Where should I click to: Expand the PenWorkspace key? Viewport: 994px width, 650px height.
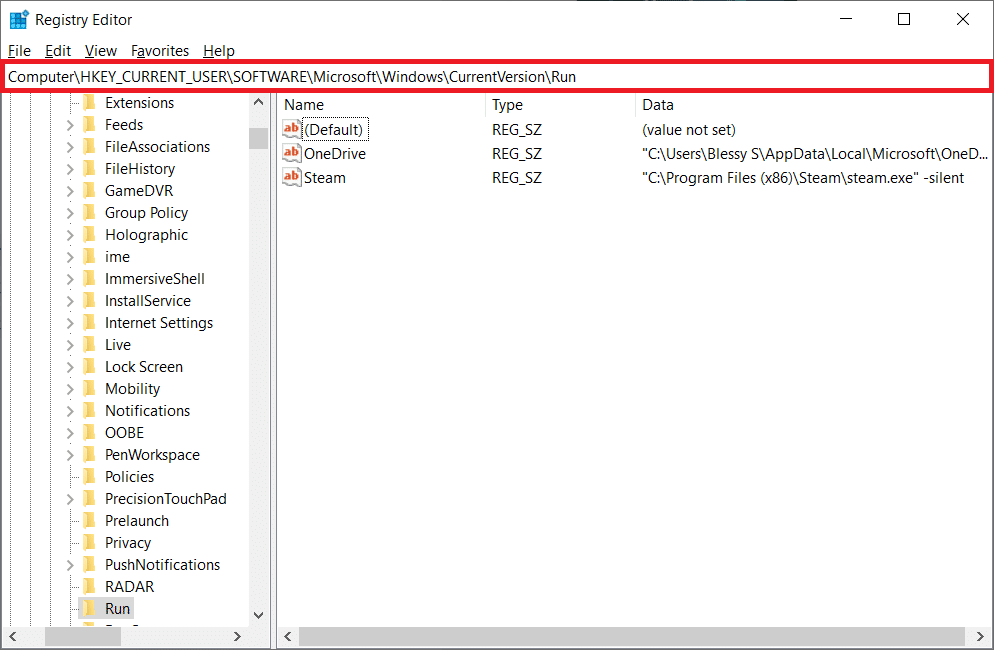pos(70,455)
